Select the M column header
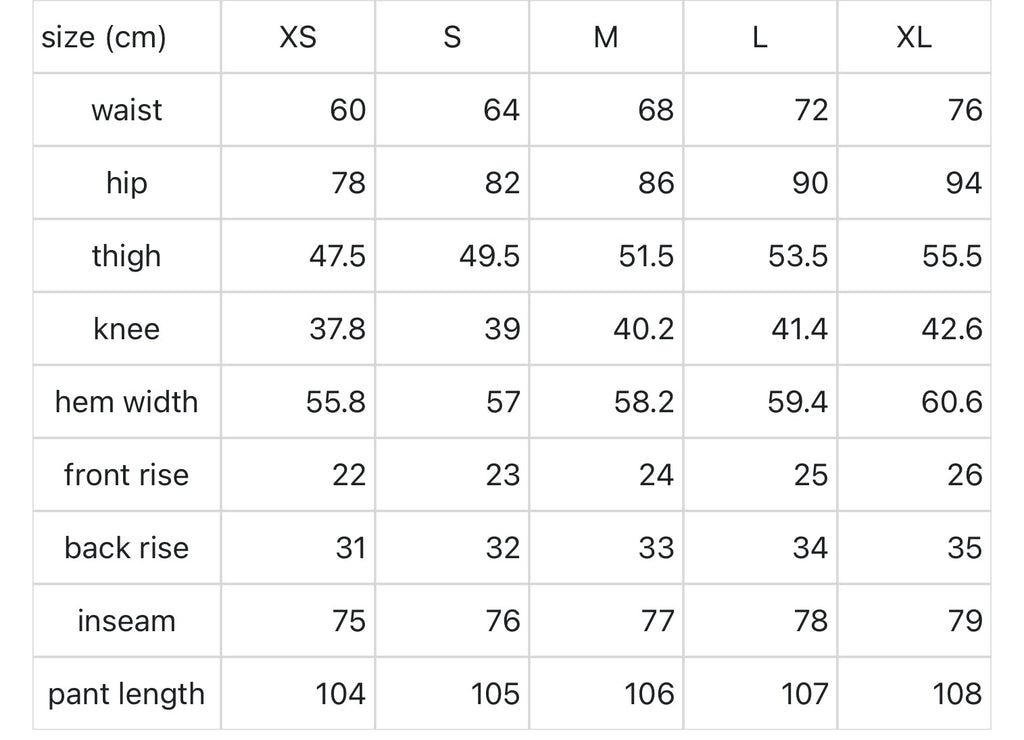The width and height of the screenshot is (1024, 740). (x=605, y=38)
